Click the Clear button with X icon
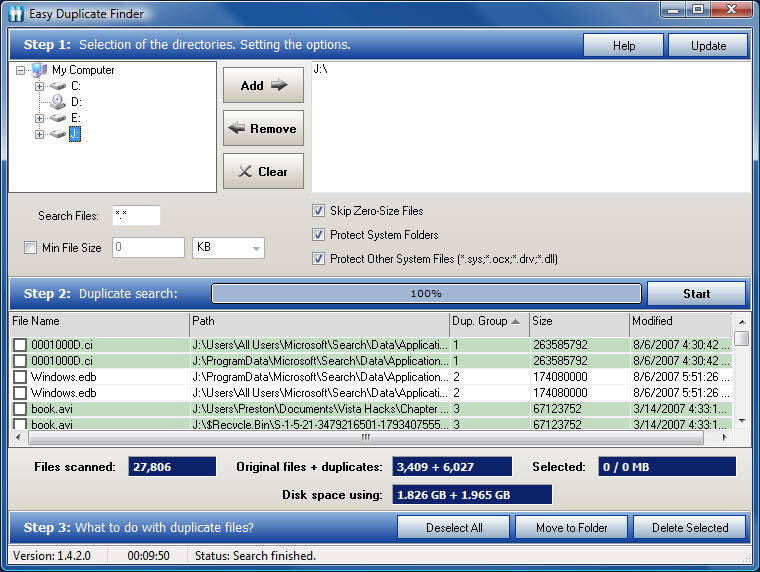The image size is (760, 572). point(263,171)
